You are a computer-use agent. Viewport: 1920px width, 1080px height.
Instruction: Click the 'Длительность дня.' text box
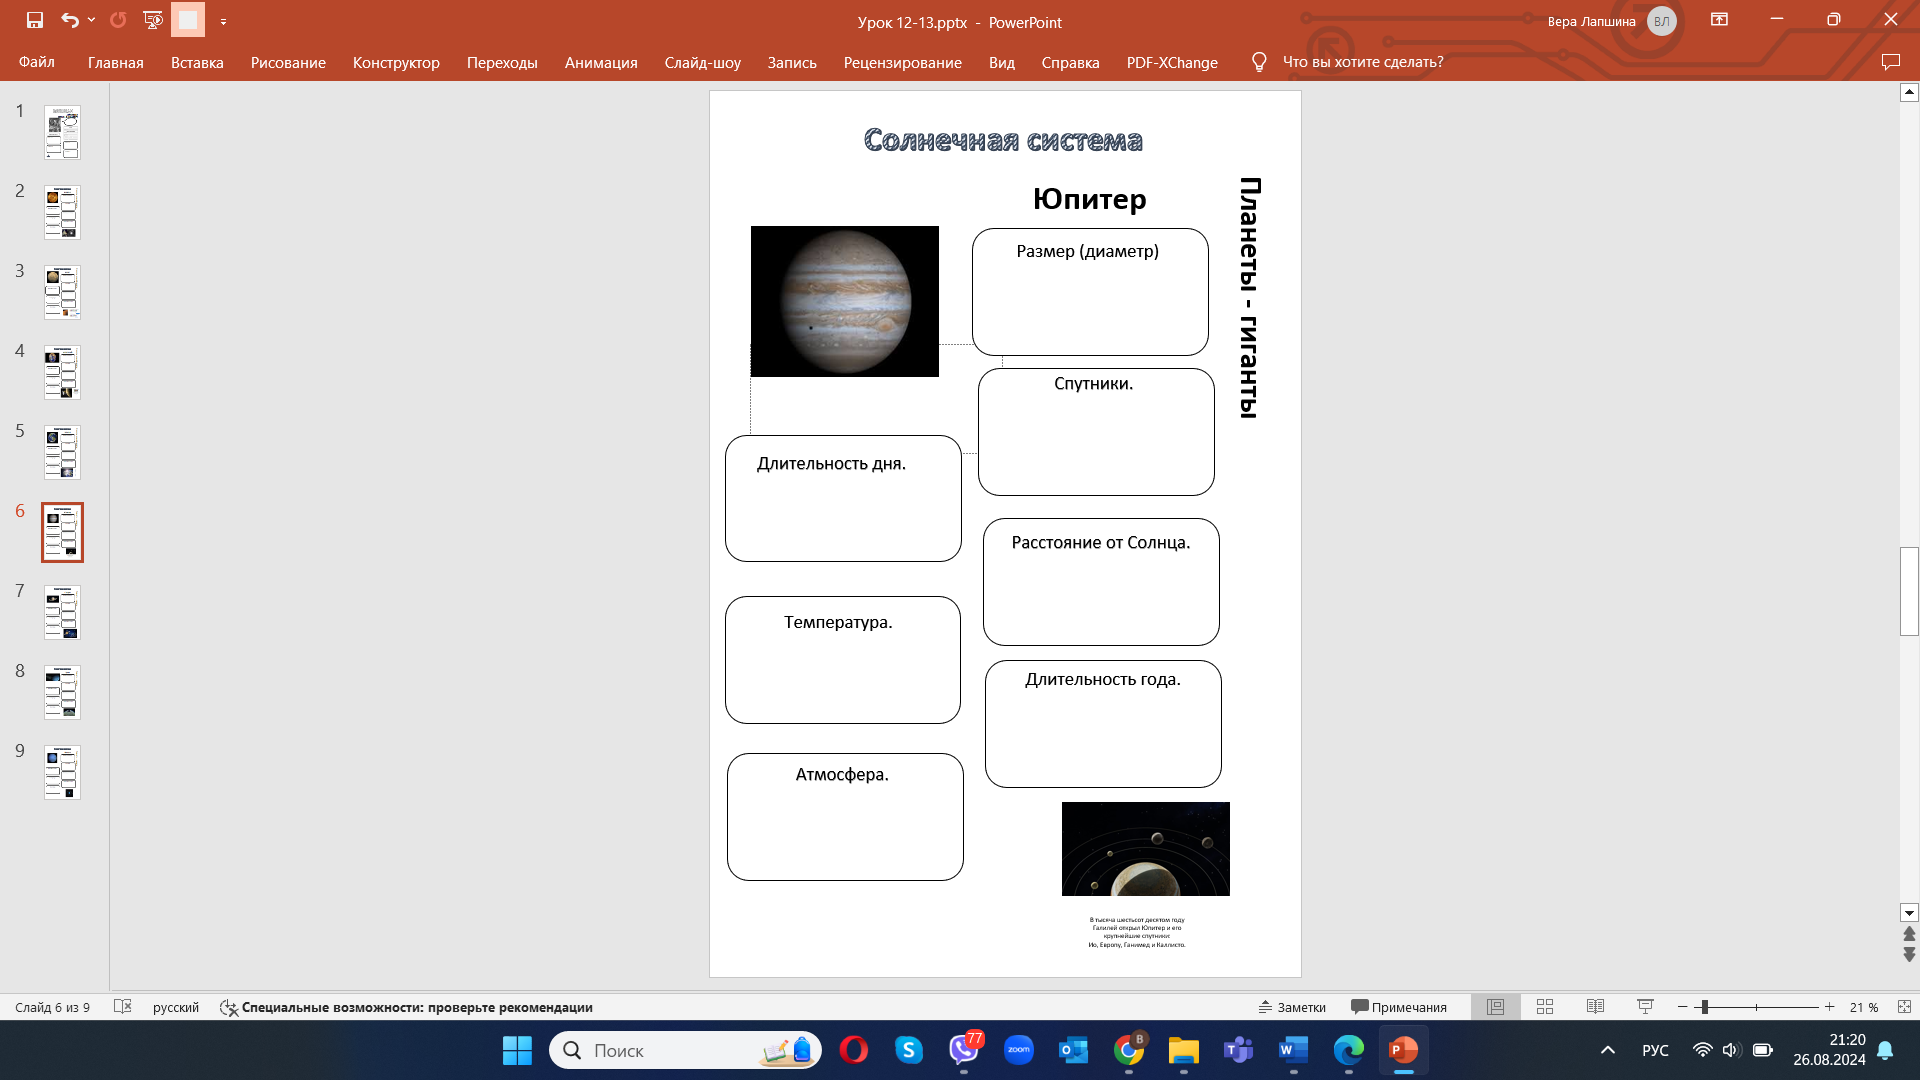point(843,498)
